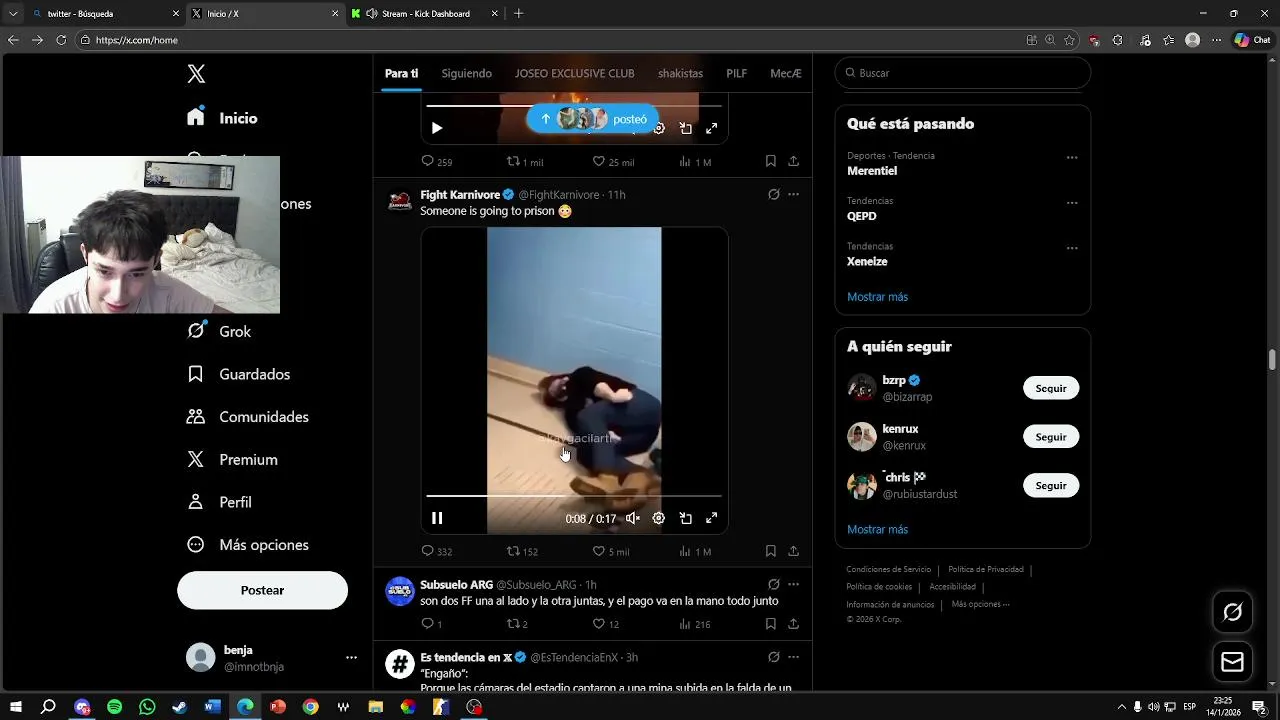
Task: Expand Más opciones menu
Action: [x=247, y=545]
